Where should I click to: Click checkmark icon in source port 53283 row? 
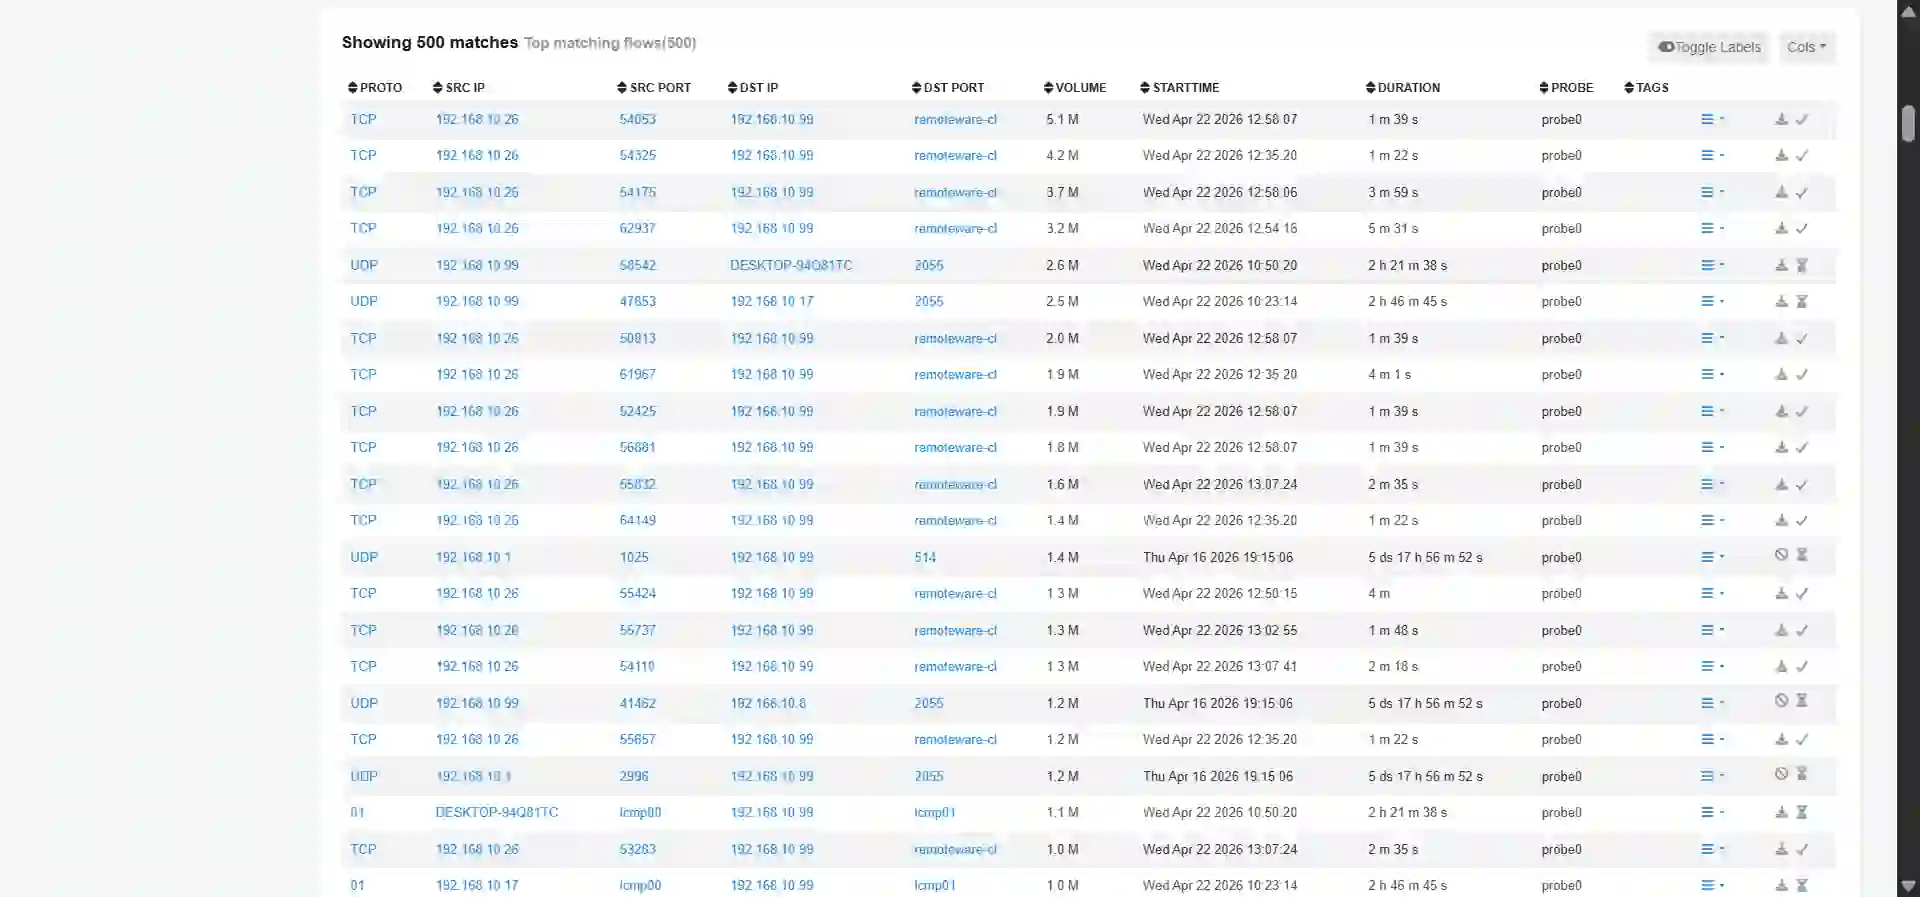click(1802, 849)
